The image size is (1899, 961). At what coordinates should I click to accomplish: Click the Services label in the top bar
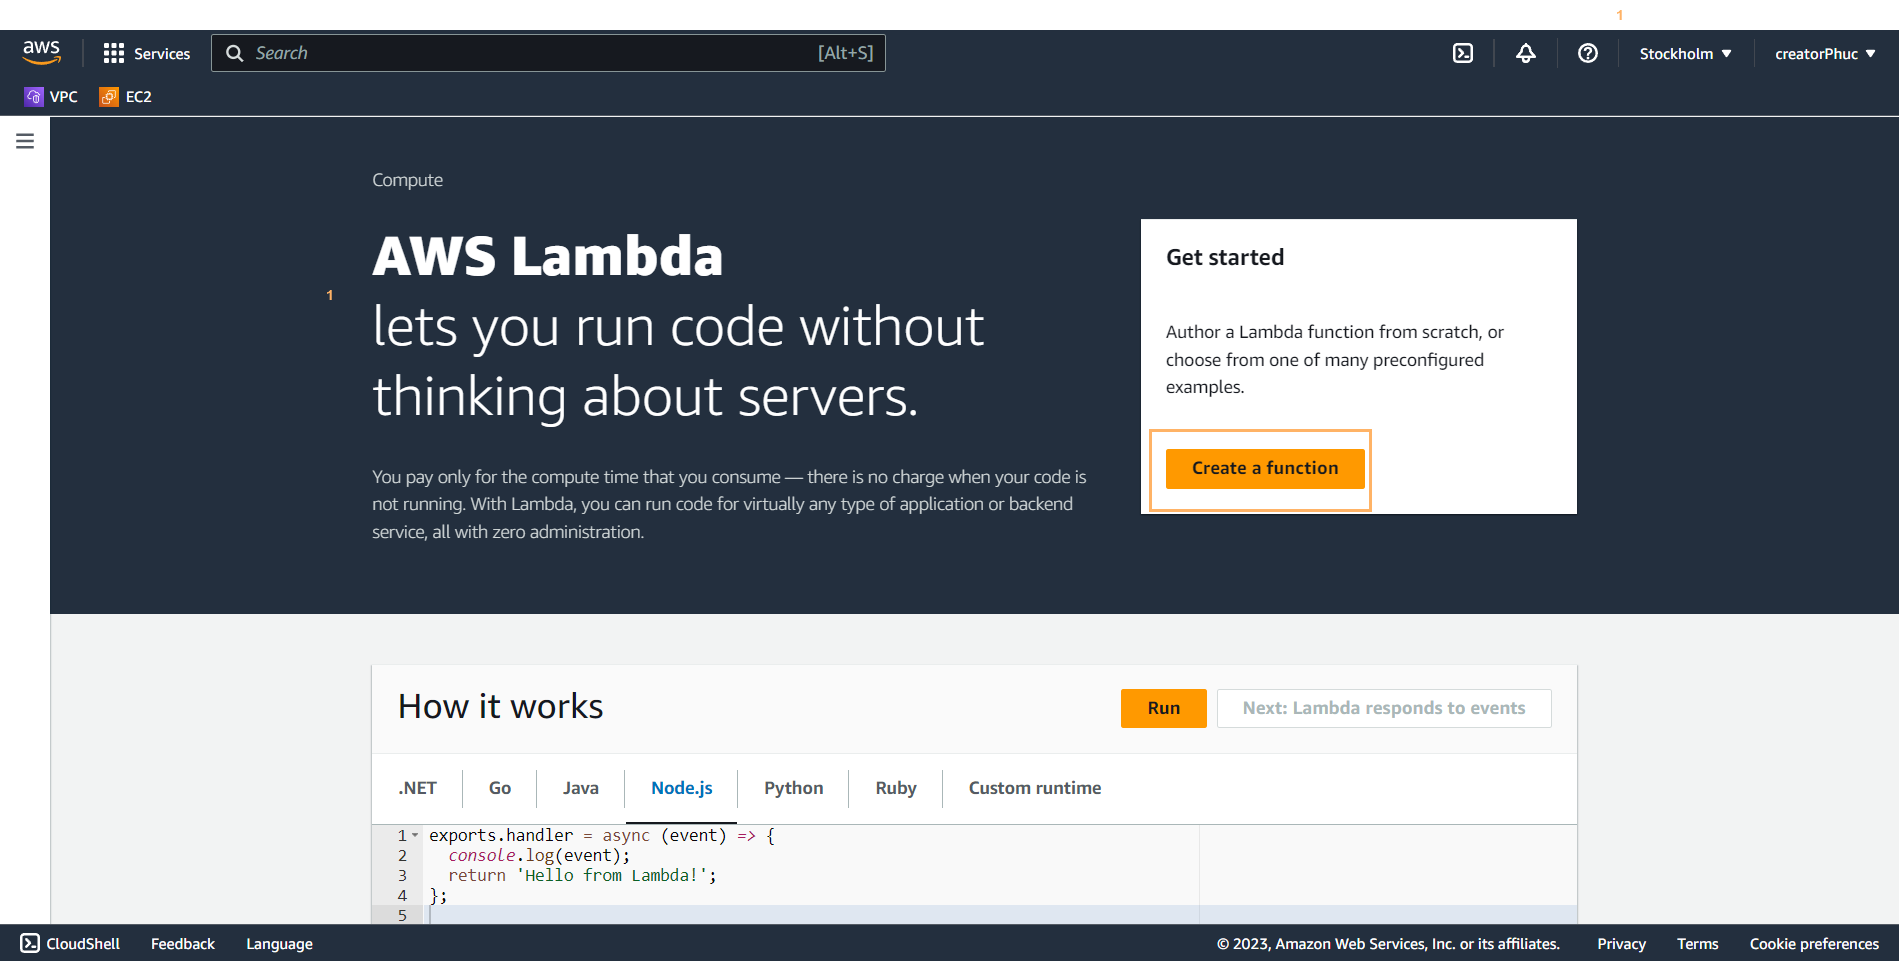162,54
